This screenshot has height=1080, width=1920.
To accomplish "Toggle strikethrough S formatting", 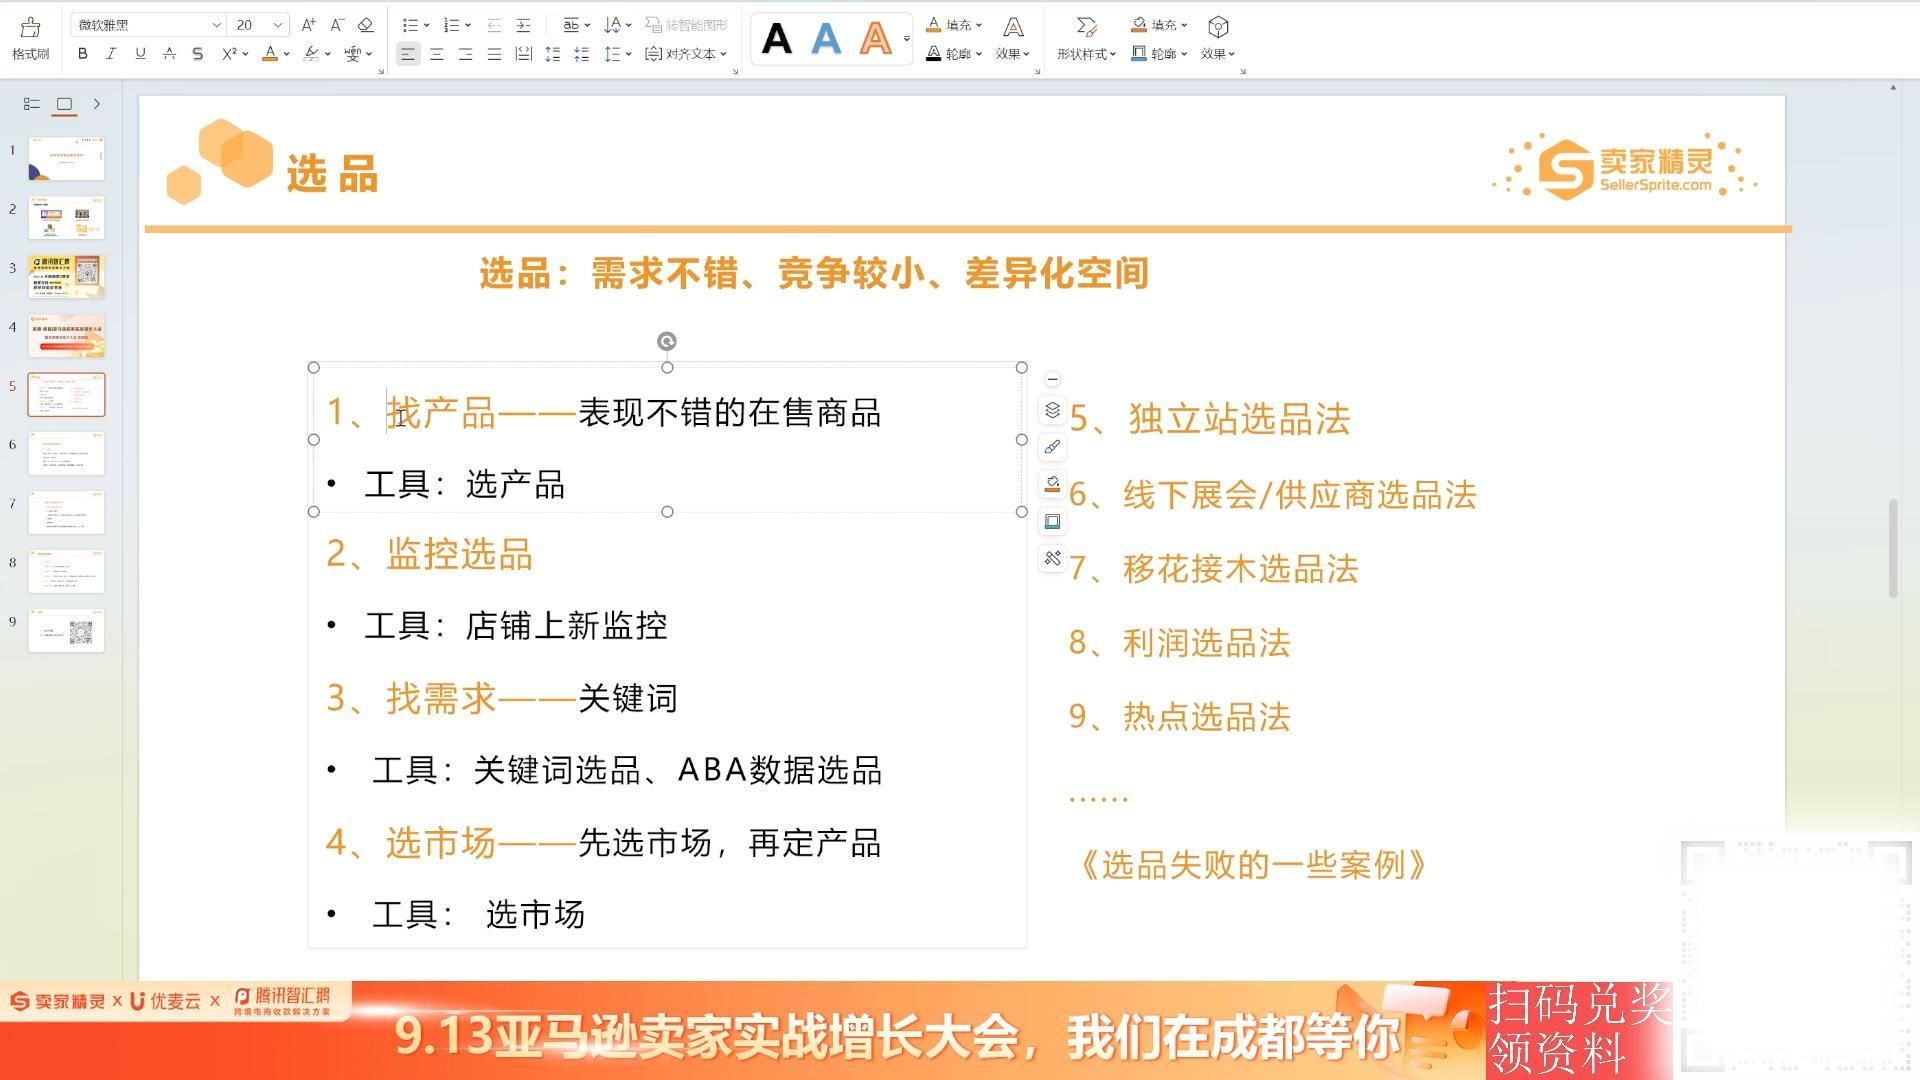I will (x=198, y=54).
